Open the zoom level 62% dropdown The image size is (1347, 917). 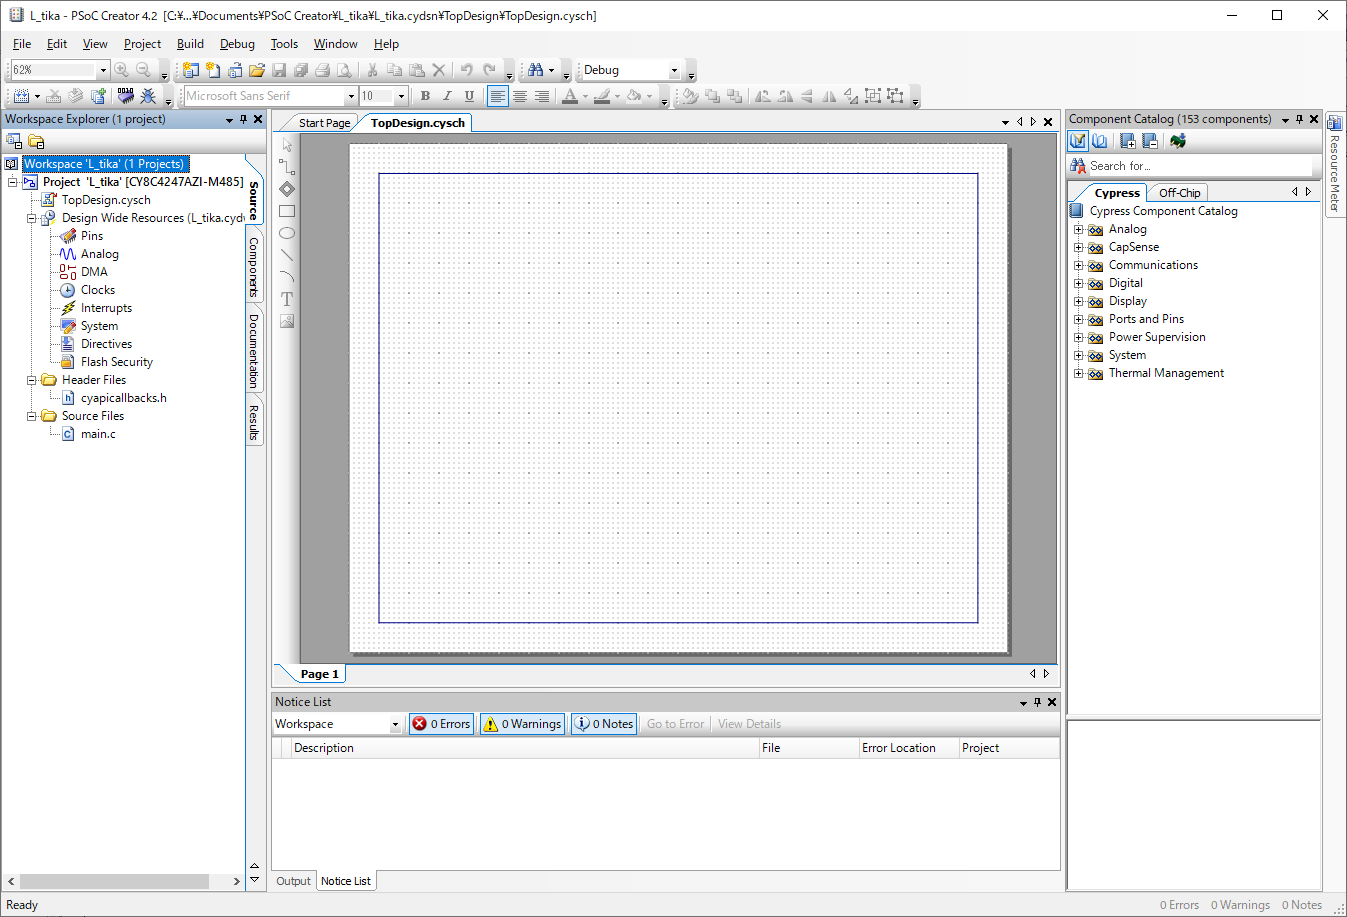coord(103,70)
